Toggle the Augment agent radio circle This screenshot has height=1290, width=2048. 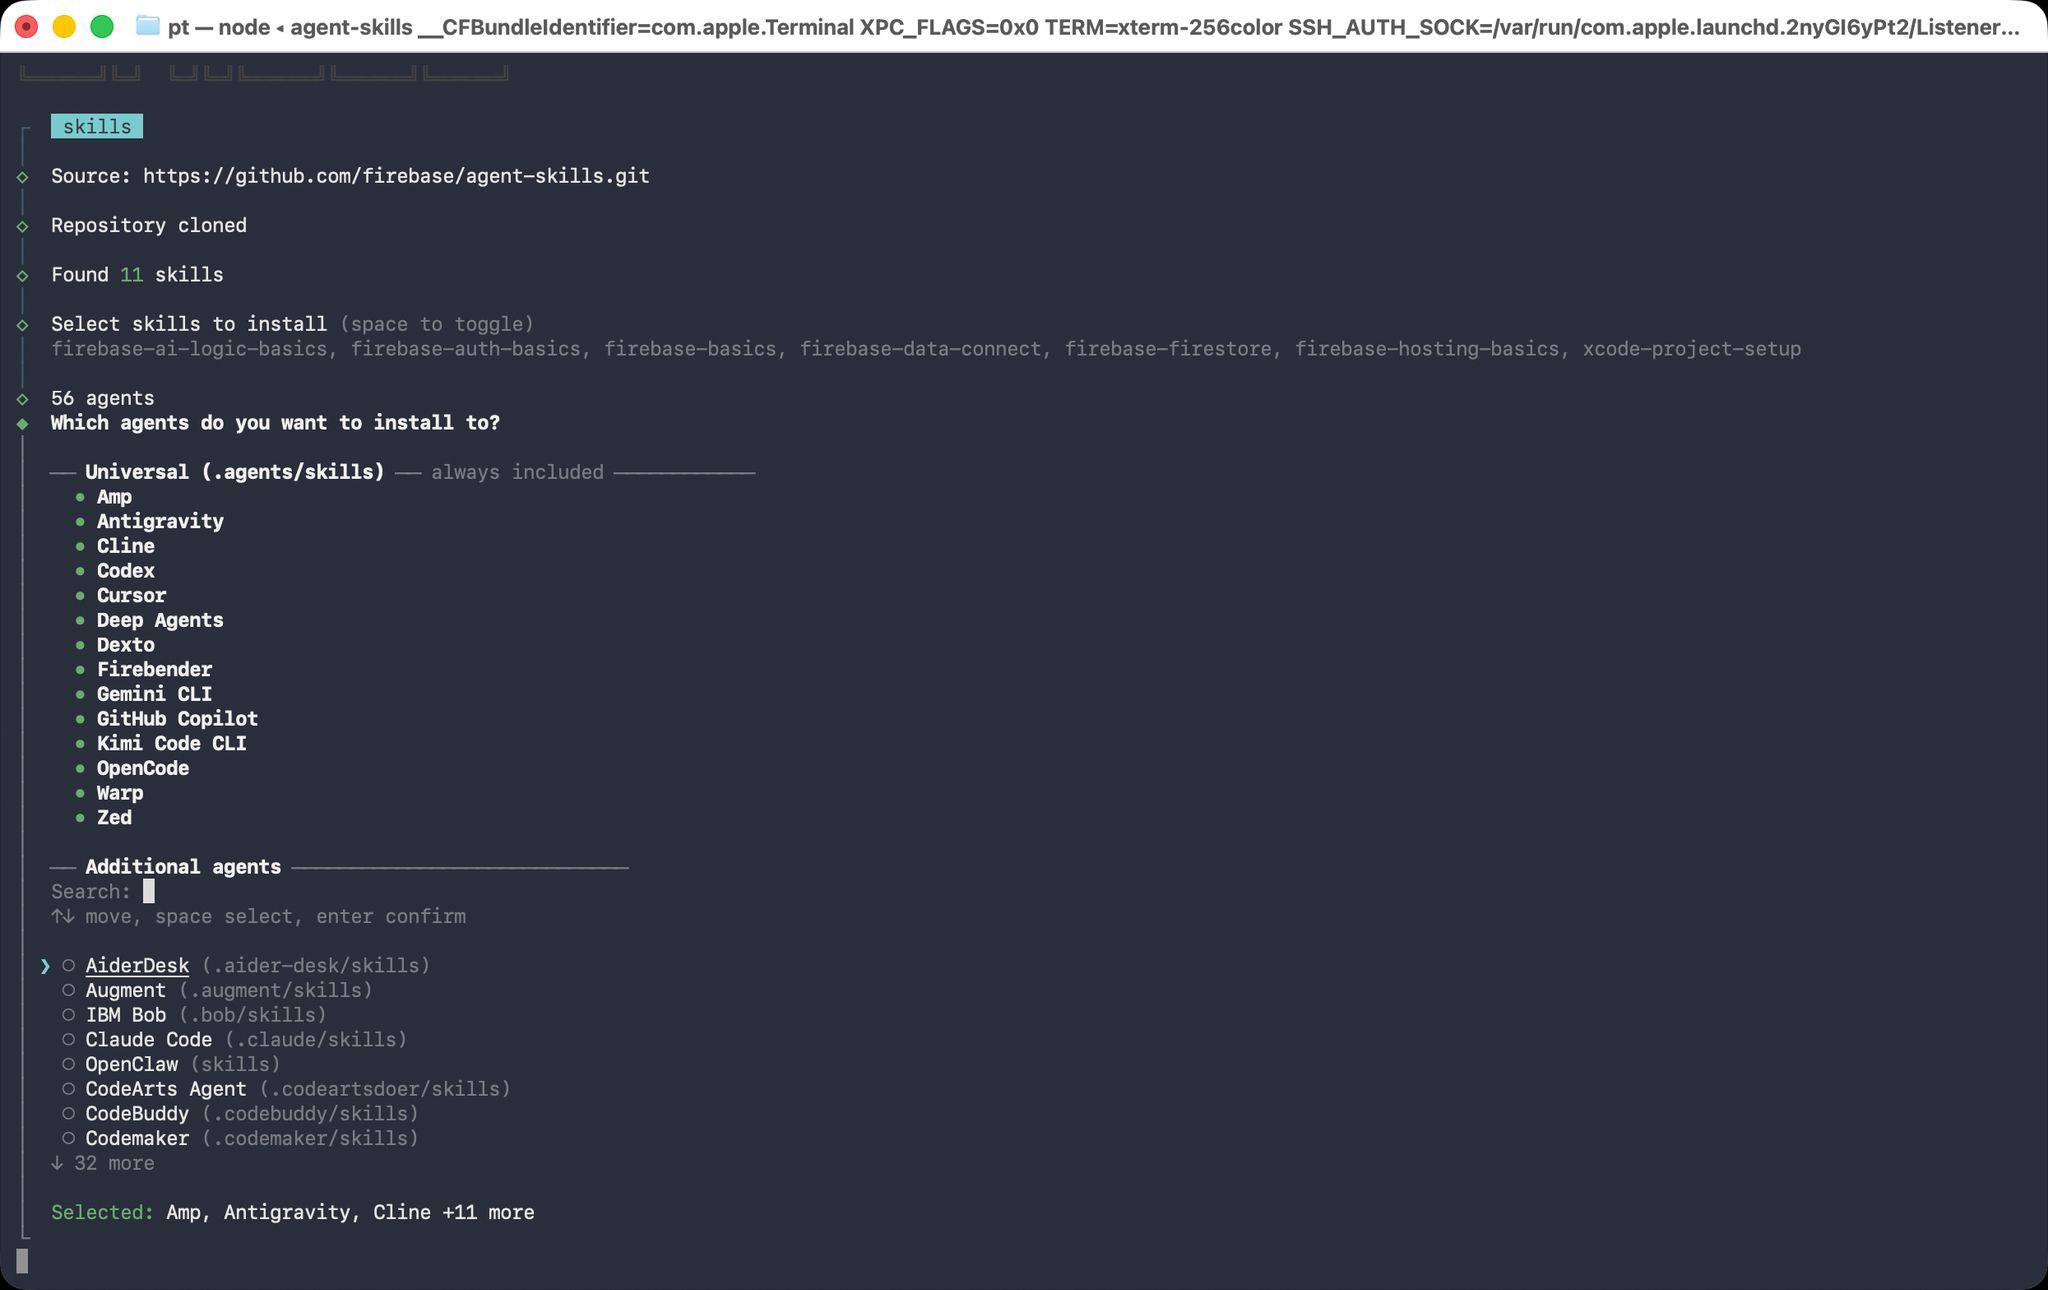tap(69, 991)
